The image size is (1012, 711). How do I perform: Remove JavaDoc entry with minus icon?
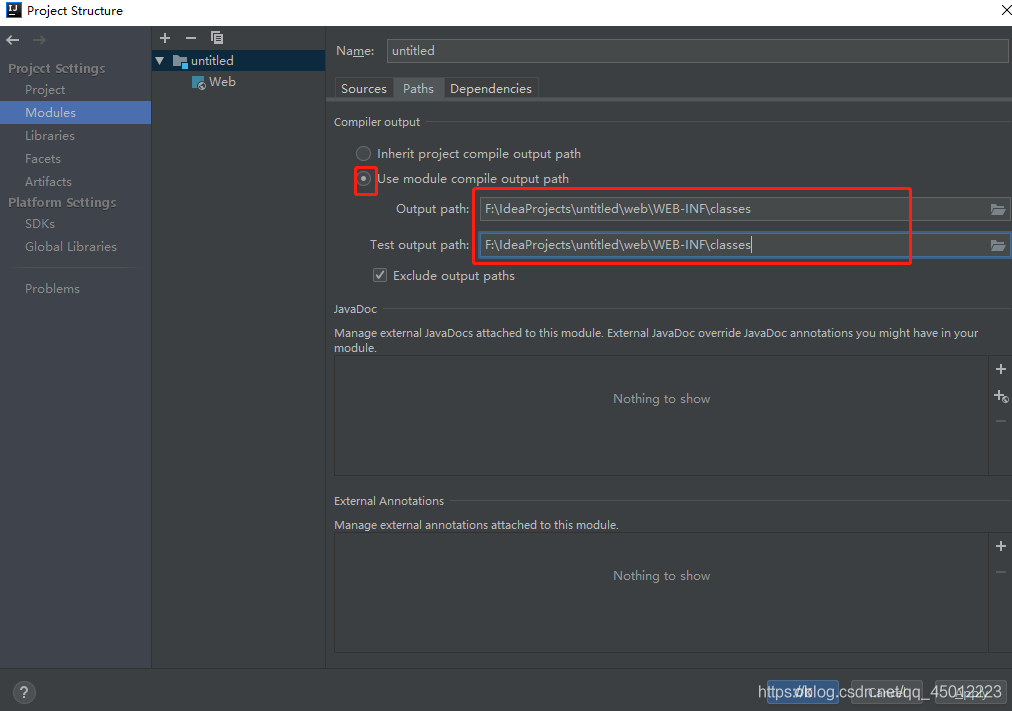click(x=1001, y=421)
